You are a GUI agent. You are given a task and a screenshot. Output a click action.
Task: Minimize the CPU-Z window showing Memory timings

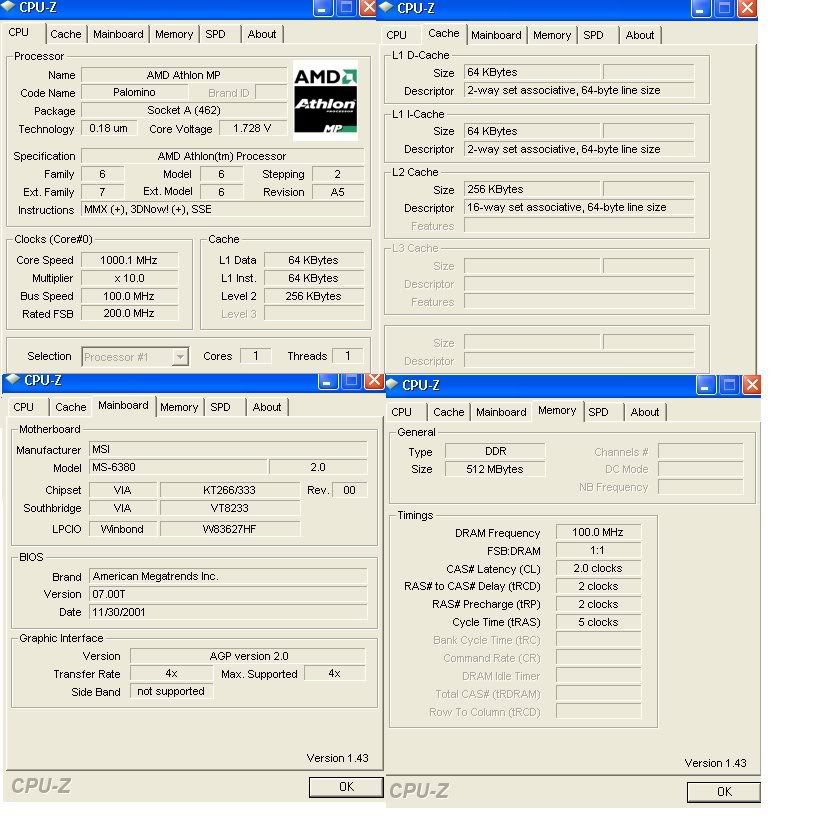(x=707, y=385)
